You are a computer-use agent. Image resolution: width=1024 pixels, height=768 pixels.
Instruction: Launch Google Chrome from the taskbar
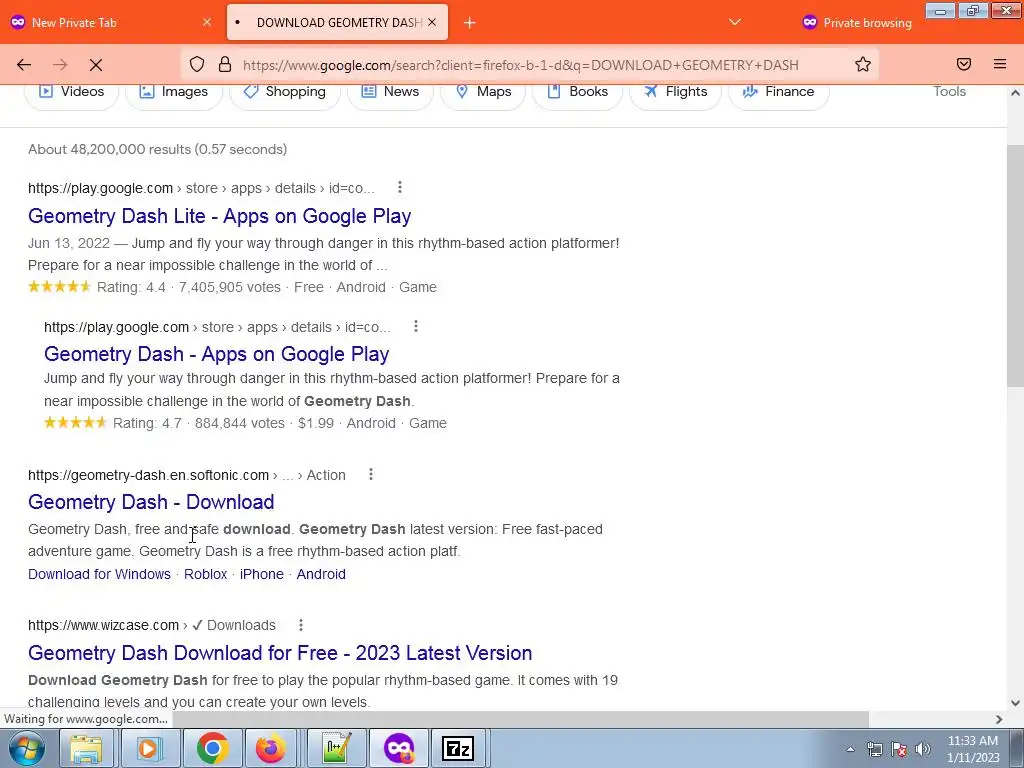pyautogui.click(x=212, y=748)
